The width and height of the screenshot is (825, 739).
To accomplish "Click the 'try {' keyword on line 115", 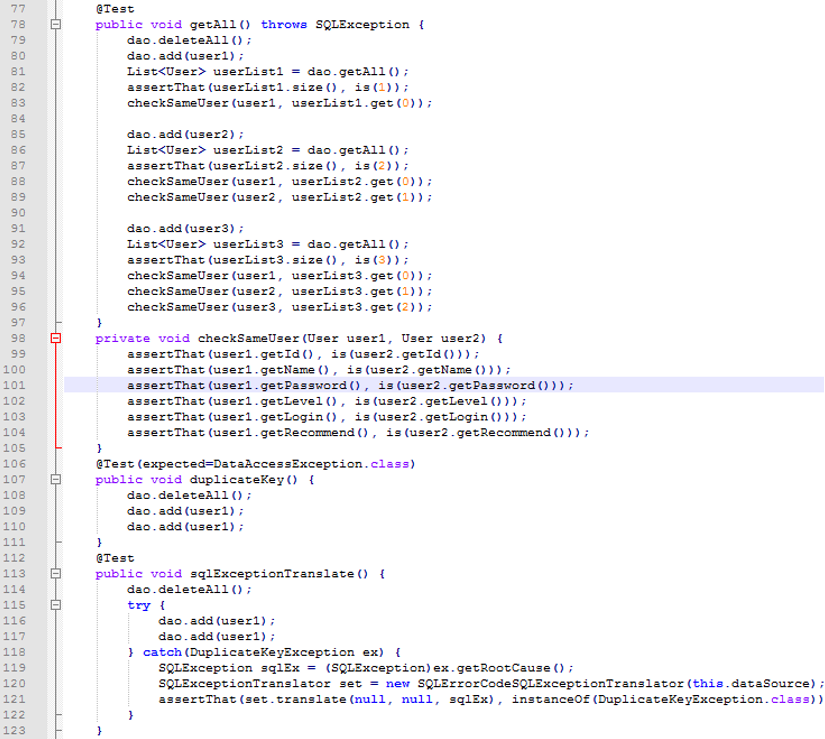I will [x=146, y=605].
